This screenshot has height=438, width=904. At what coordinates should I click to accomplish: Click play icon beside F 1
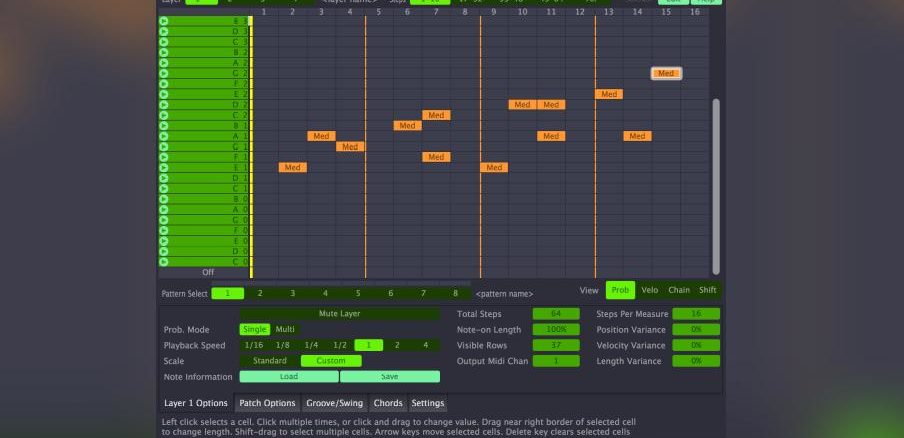[x=164, y=157]
